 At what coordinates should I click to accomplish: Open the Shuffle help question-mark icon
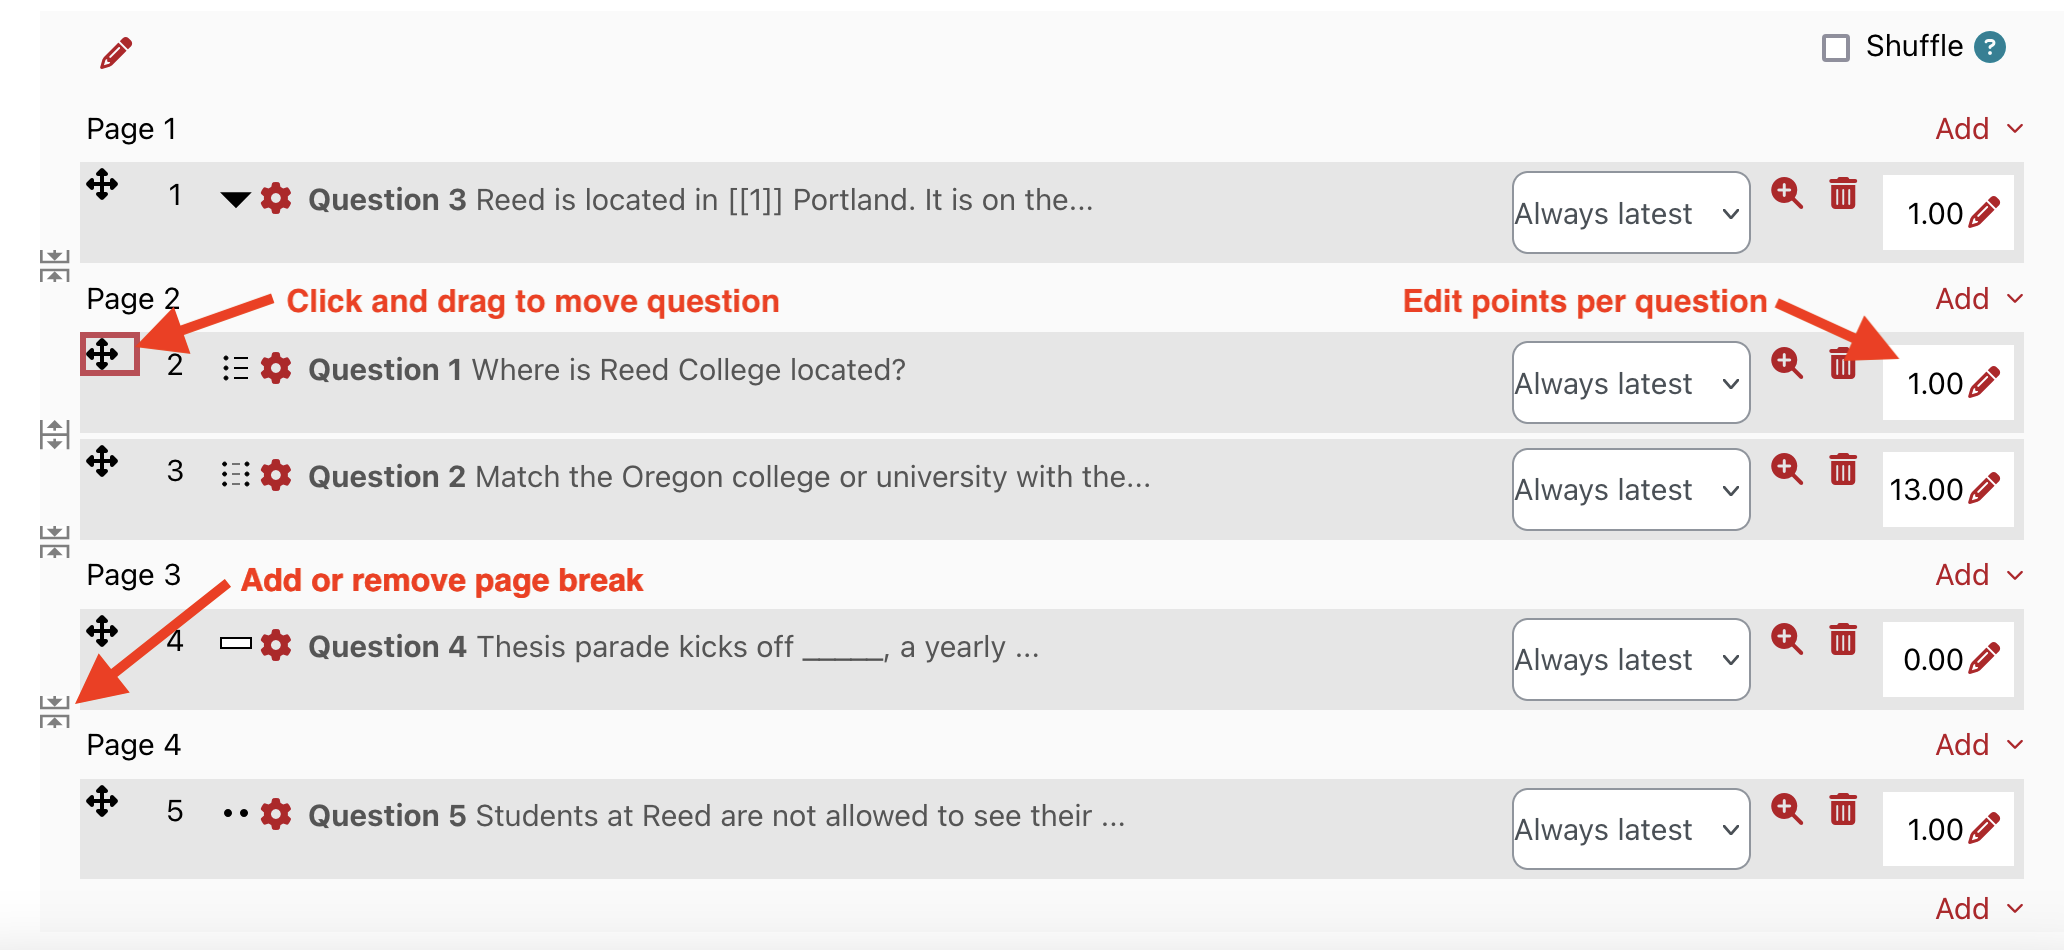click(1990, 47)
